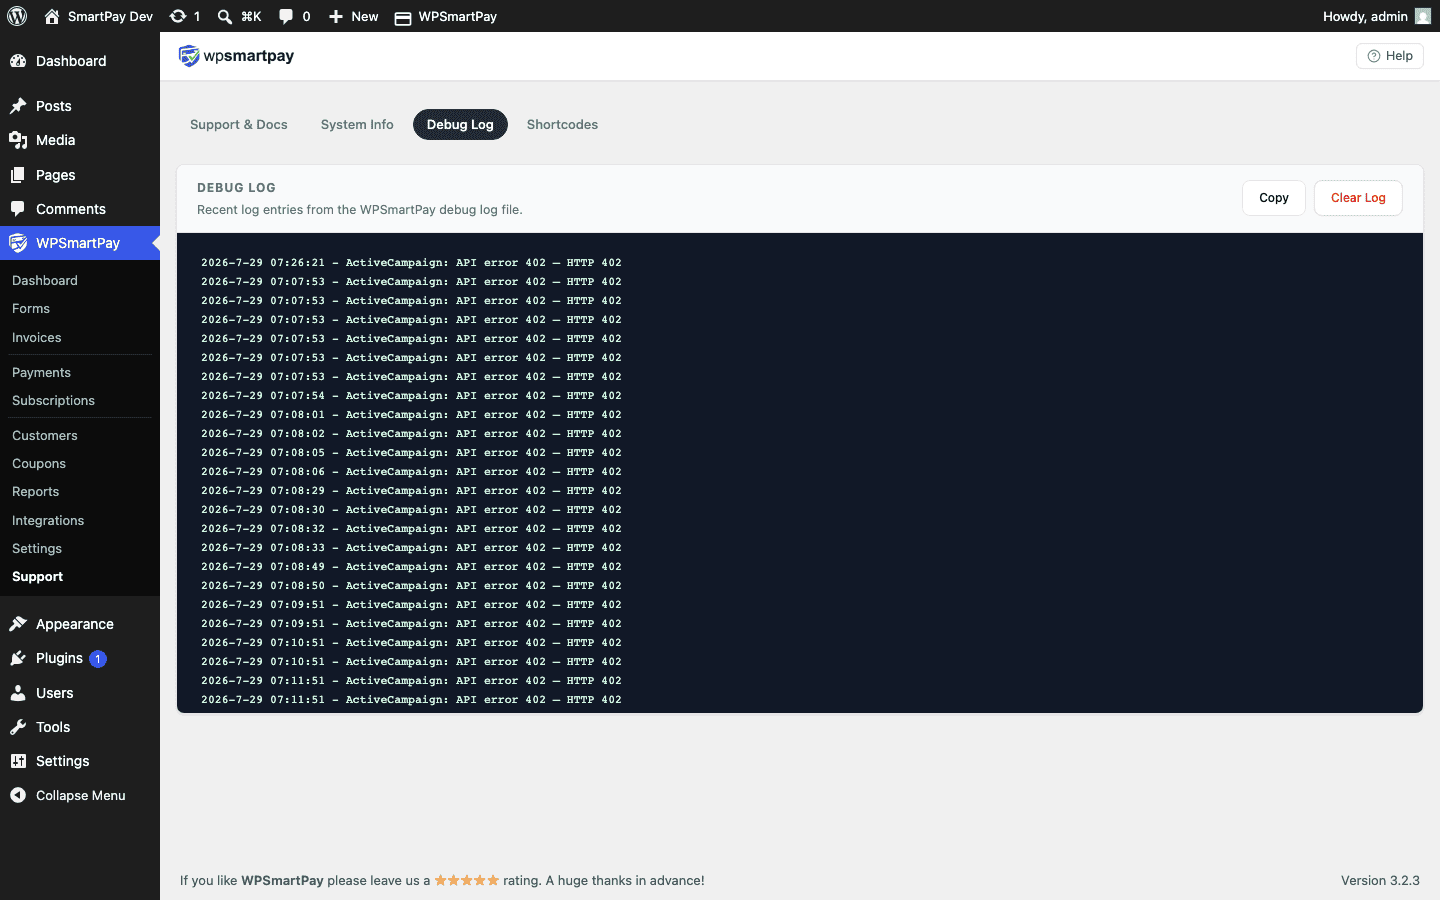The width and height of the screenshot is (1440, 900).
Task: Click the Comments icon in sidebar
Action: (x=18, y=209)
